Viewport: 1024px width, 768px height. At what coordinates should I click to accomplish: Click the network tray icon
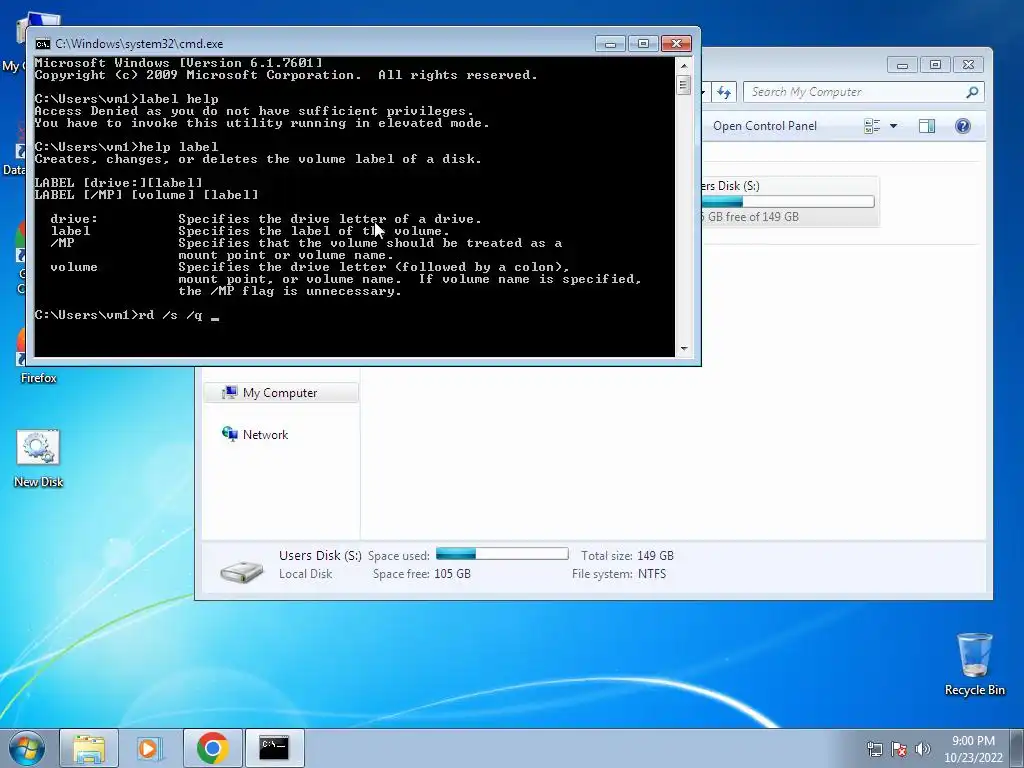(874, 749)
